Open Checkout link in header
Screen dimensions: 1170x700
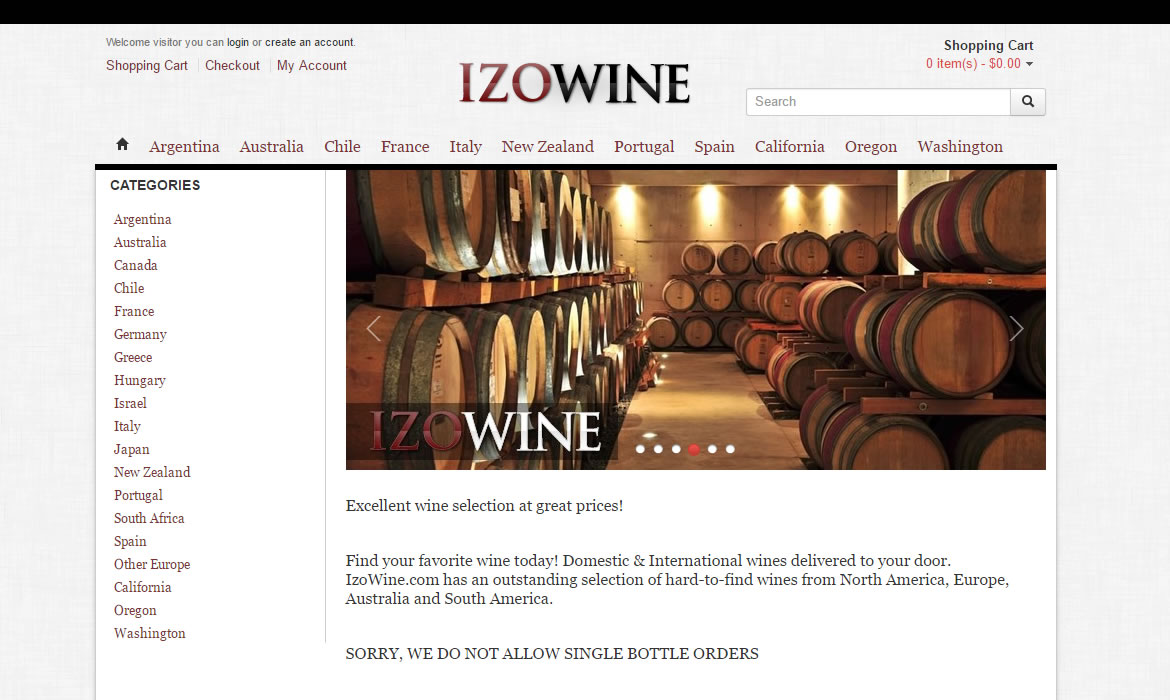point(232,66)
